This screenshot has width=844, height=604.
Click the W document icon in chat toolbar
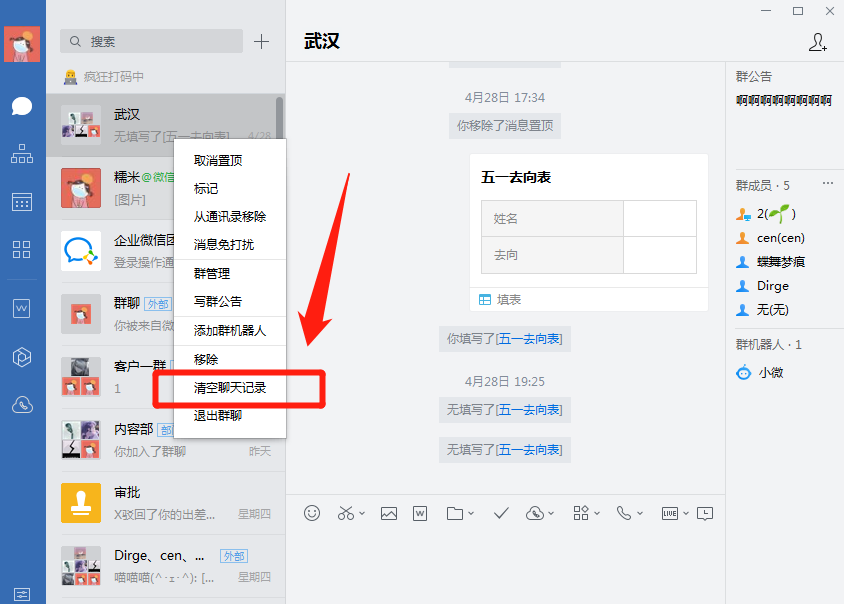[x=420, y=514]
